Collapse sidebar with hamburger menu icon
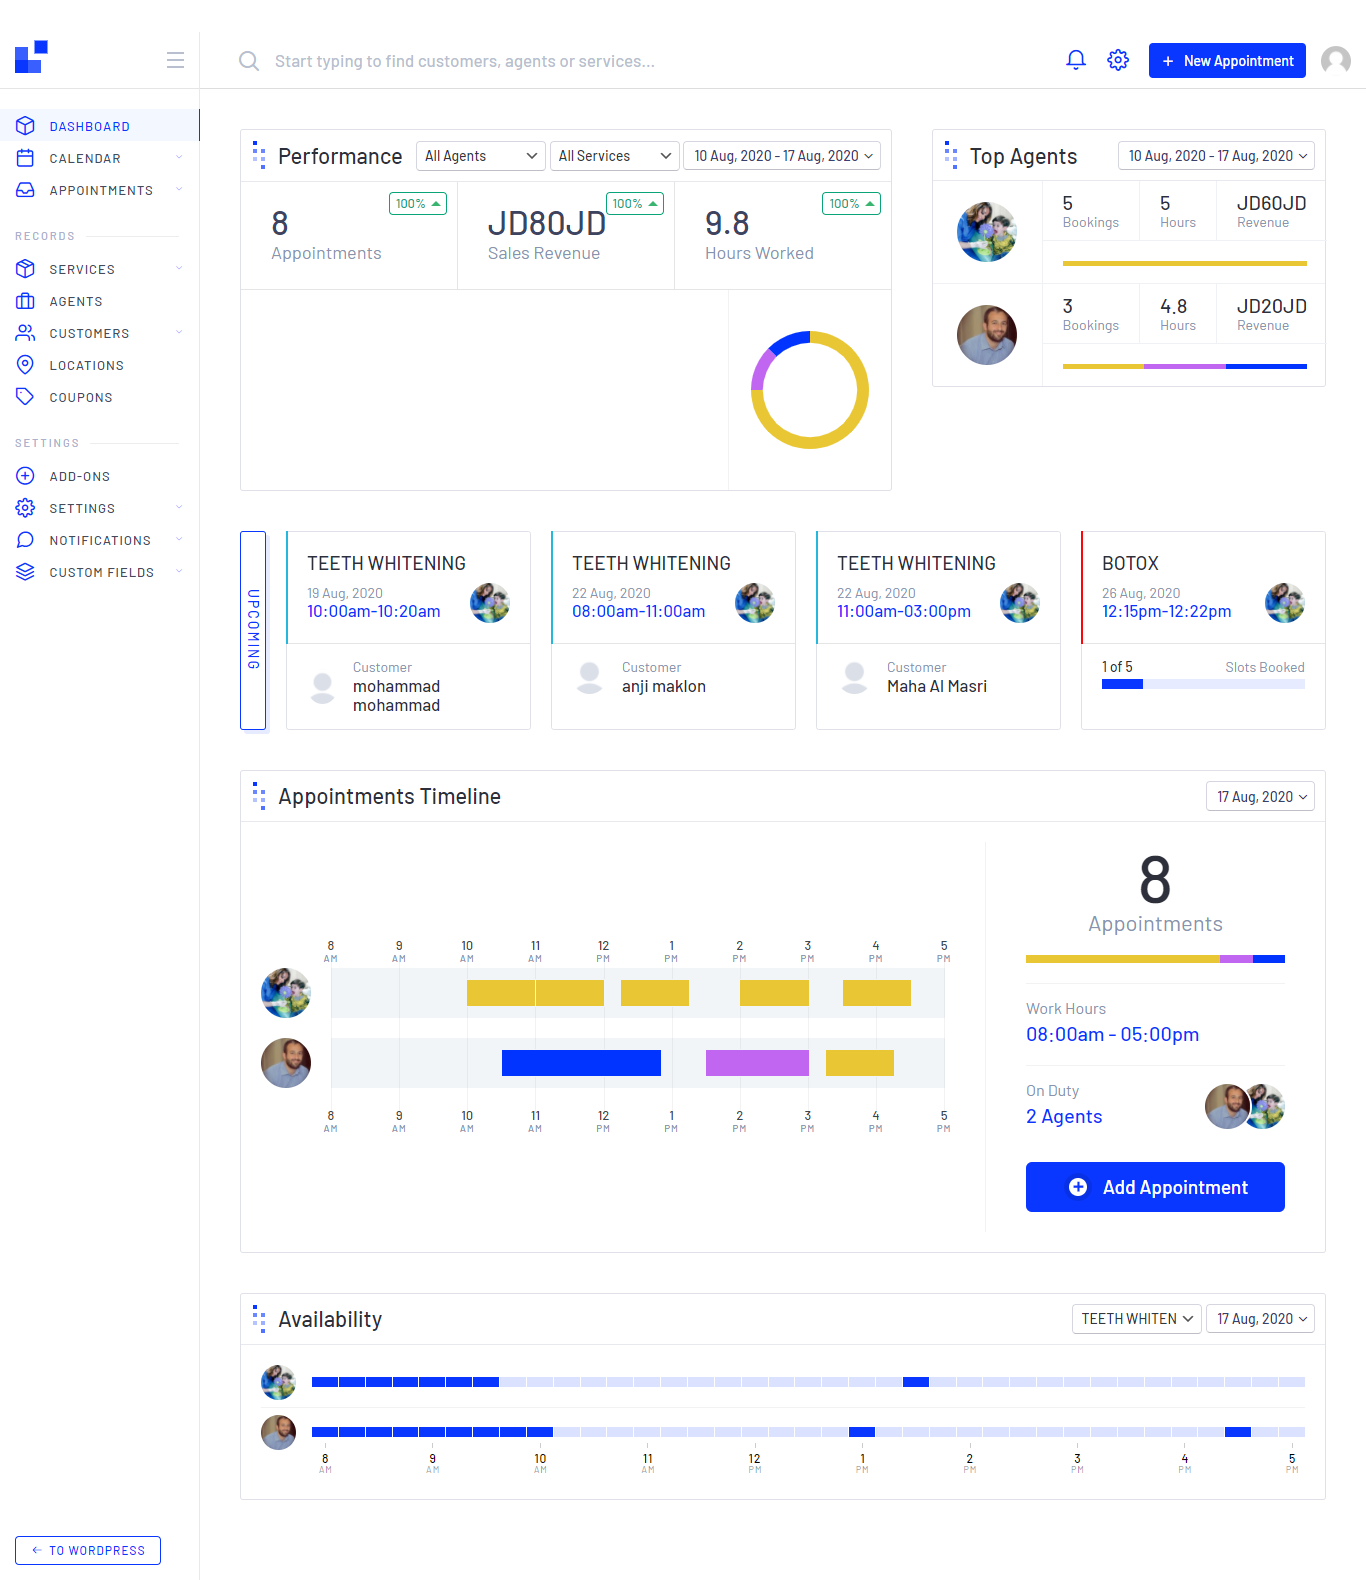The height and width of the screenshot is (1580, 1366). 175,60
